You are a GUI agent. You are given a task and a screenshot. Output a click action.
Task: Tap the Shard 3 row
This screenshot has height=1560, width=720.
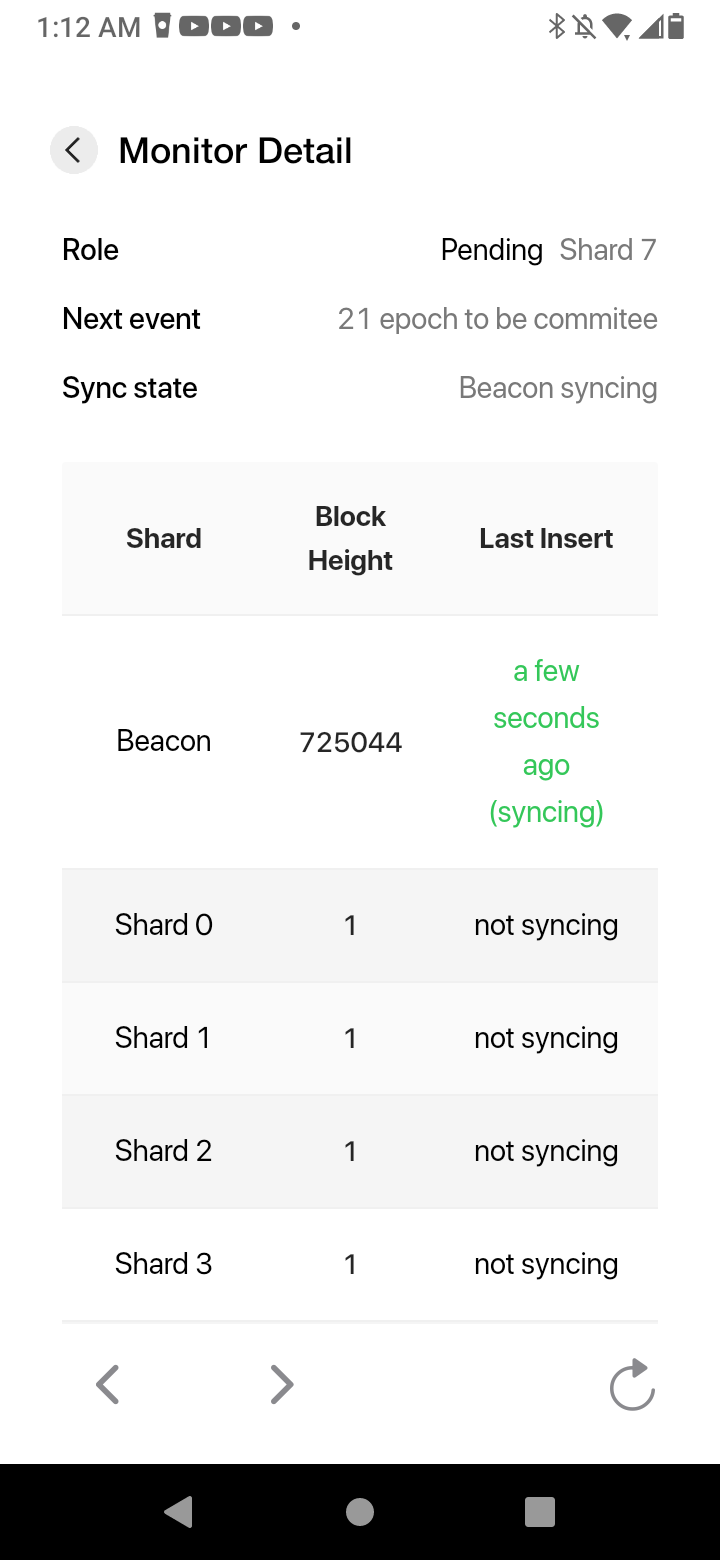(360, 1264)
